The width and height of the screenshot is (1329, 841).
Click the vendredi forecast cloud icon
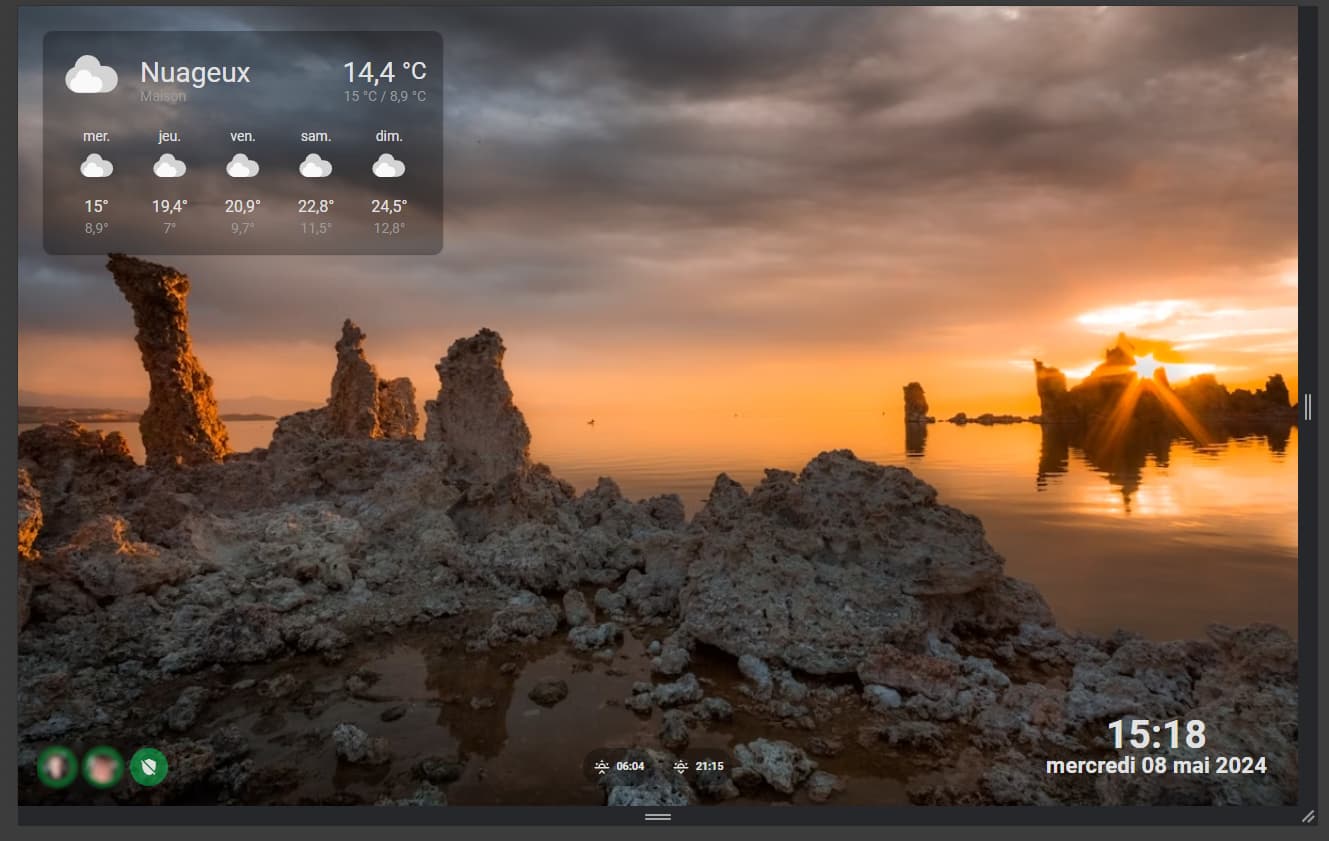242,164
